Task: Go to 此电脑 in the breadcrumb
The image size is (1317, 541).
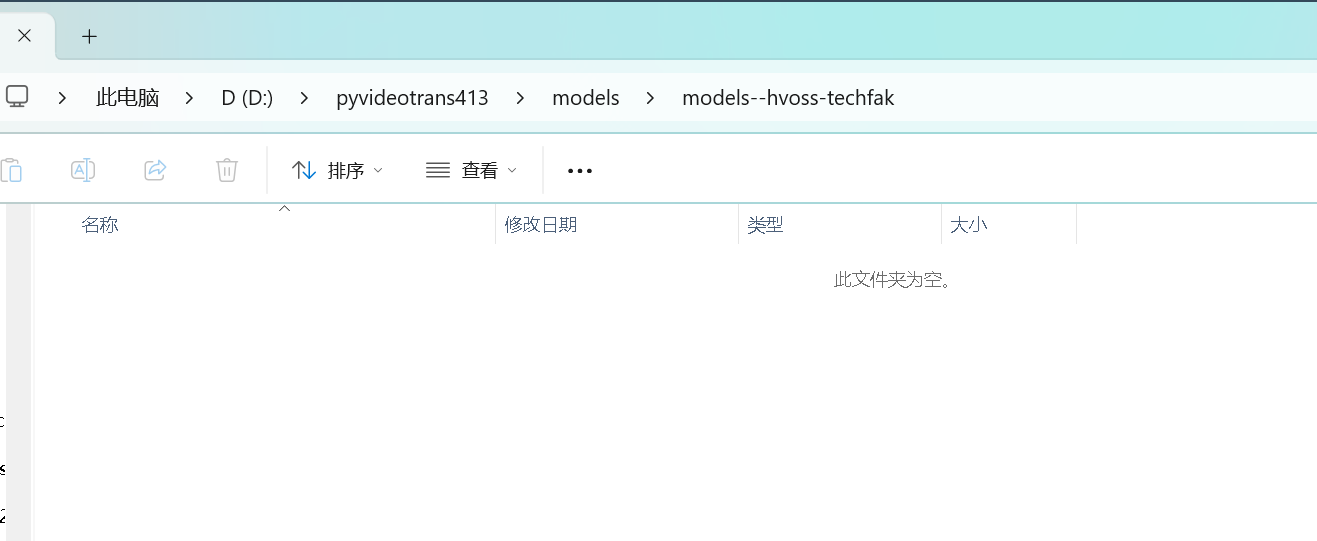Action: click(x=127, y=98)
